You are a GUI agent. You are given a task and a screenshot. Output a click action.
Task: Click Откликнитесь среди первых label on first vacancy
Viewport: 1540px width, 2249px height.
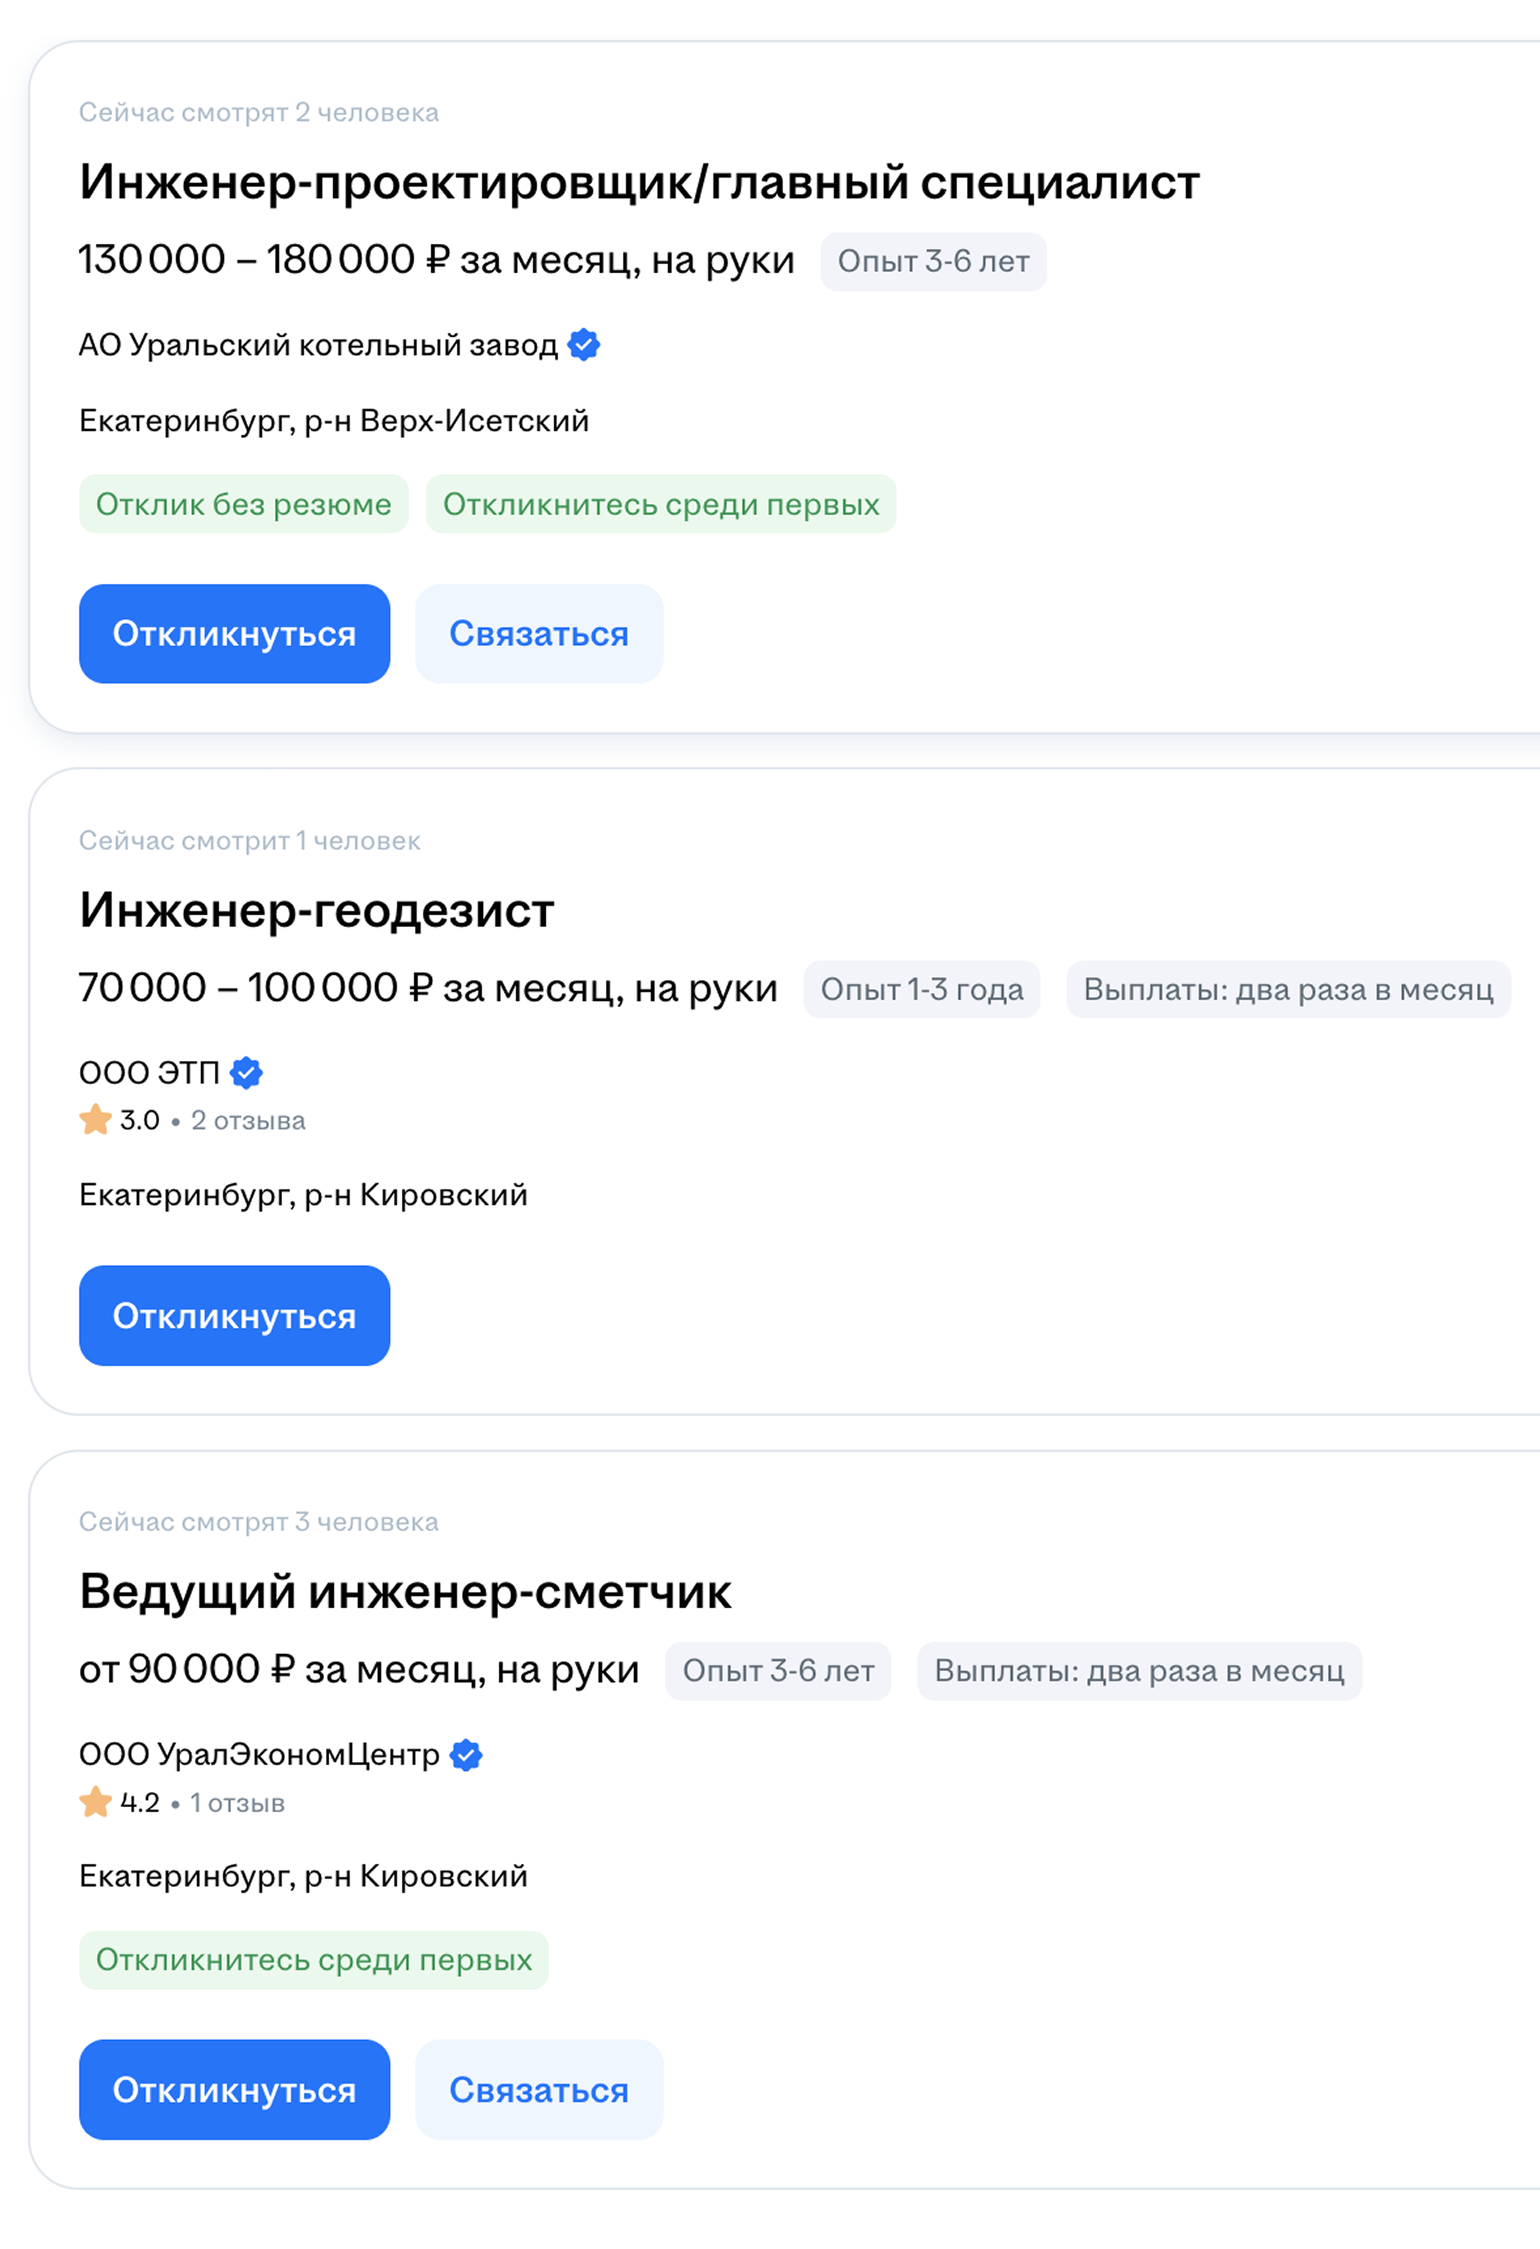click(661, 504)
